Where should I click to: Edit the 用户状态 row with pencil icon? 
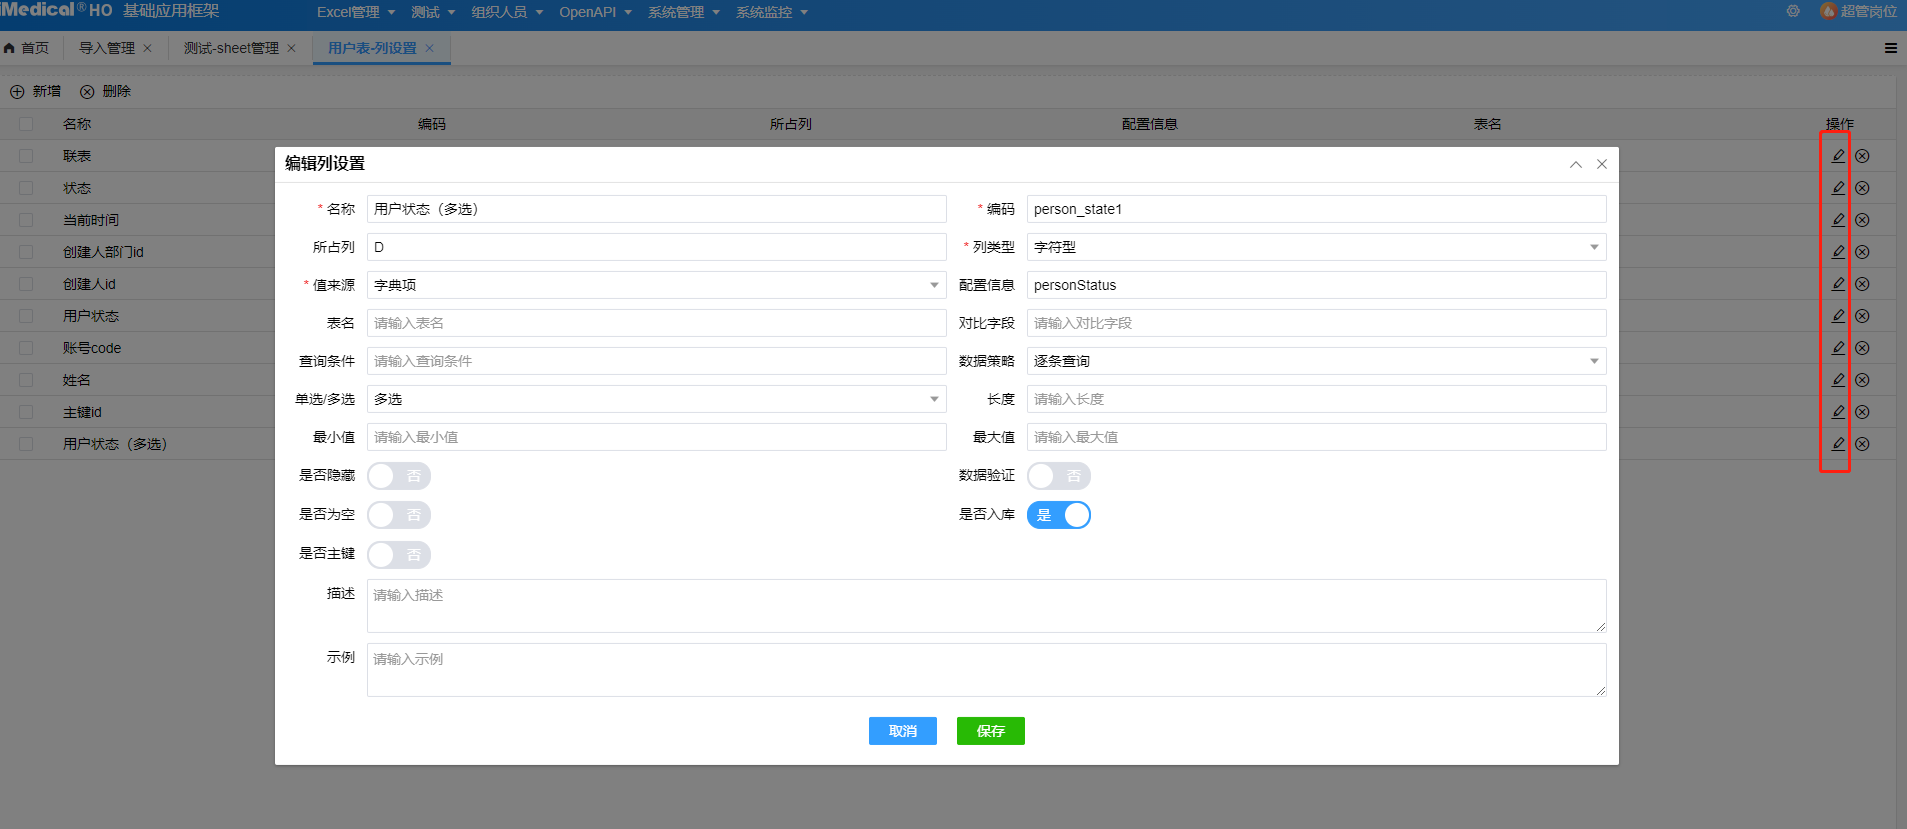[x=1838, y=316]
